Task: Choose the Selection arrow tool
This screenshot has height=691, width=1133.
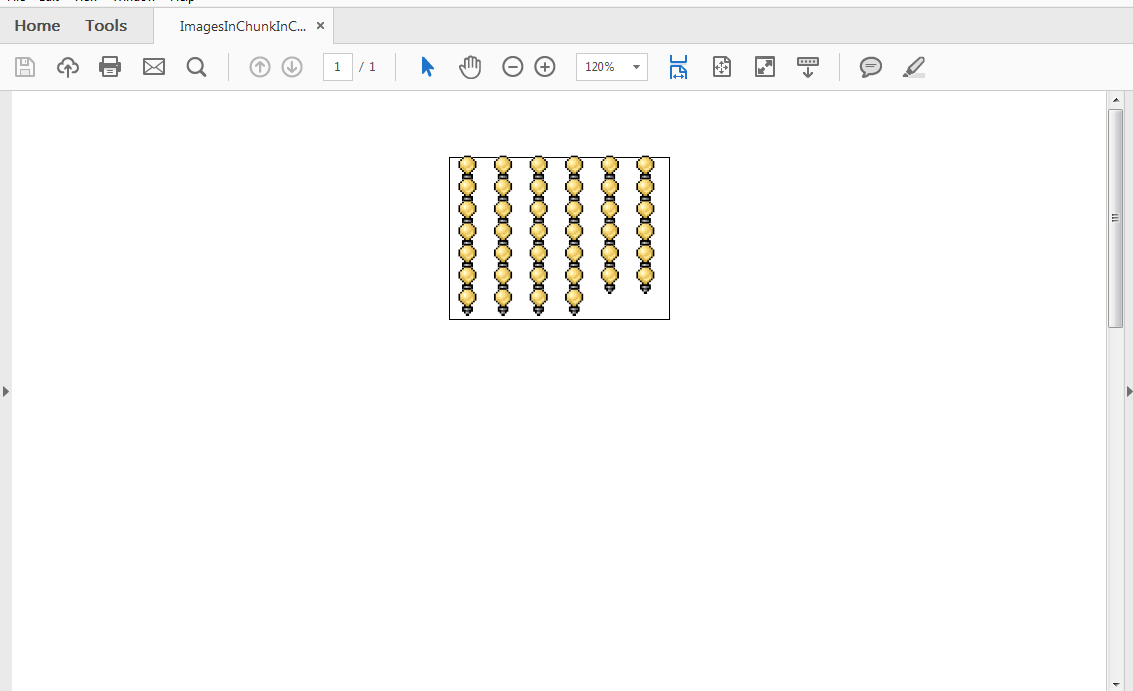Action: pos(427,67)
